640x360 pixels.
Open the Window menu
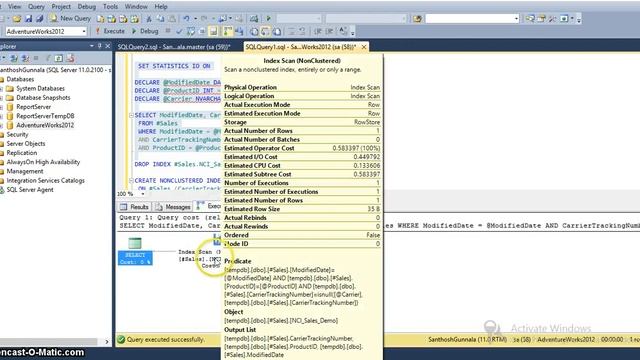click(x=136, y=7)
